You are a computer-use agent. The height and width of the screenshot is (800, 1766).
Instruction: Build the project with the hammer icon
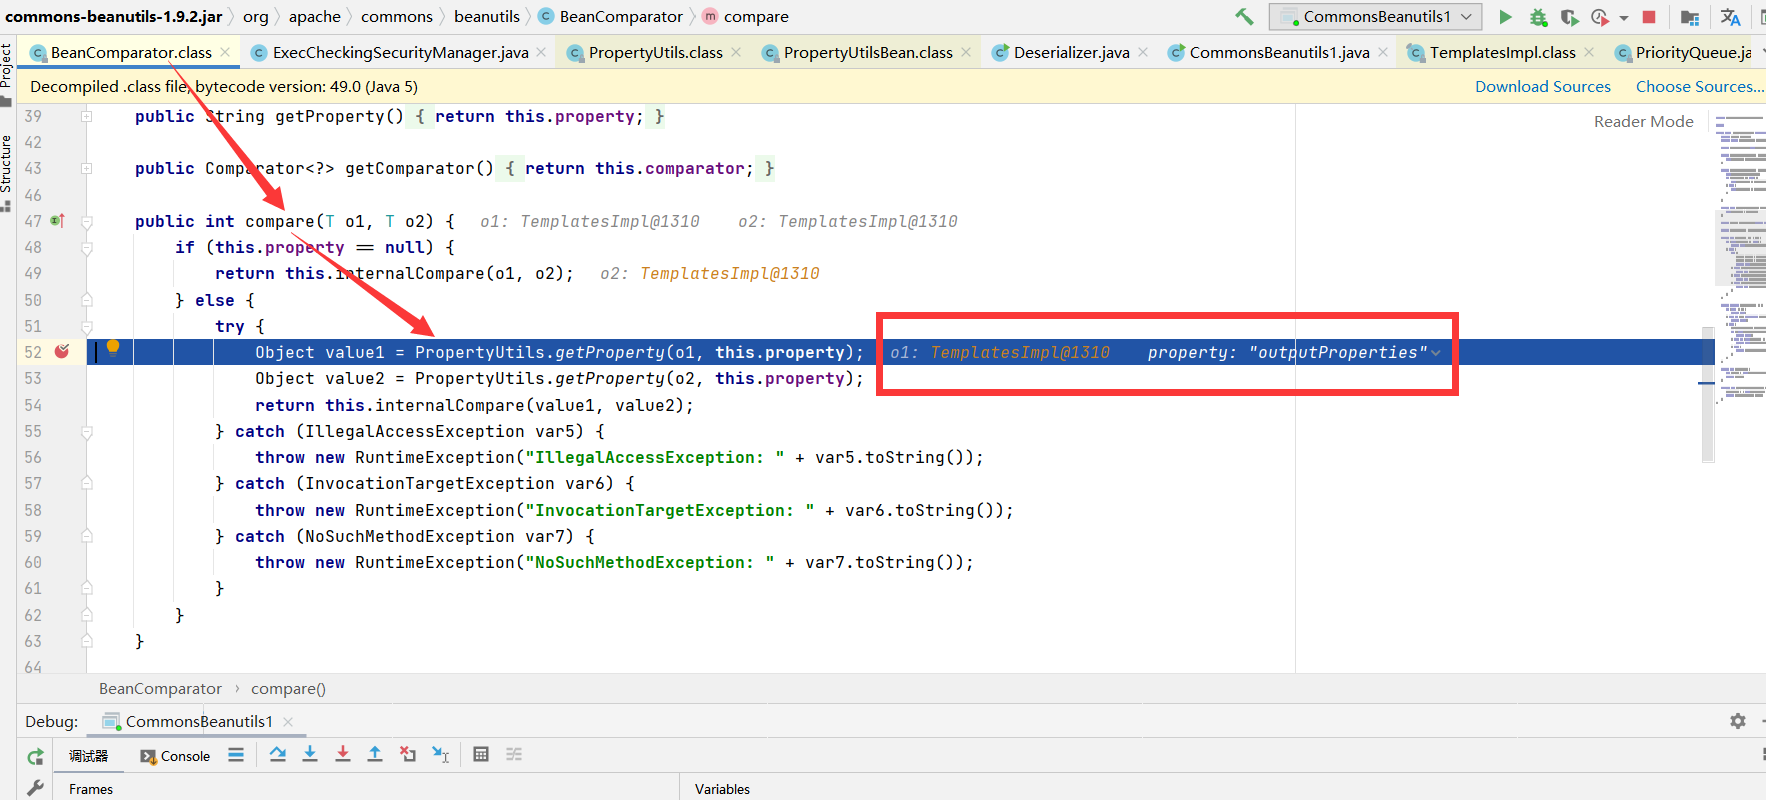click(x=1244, y=16)
